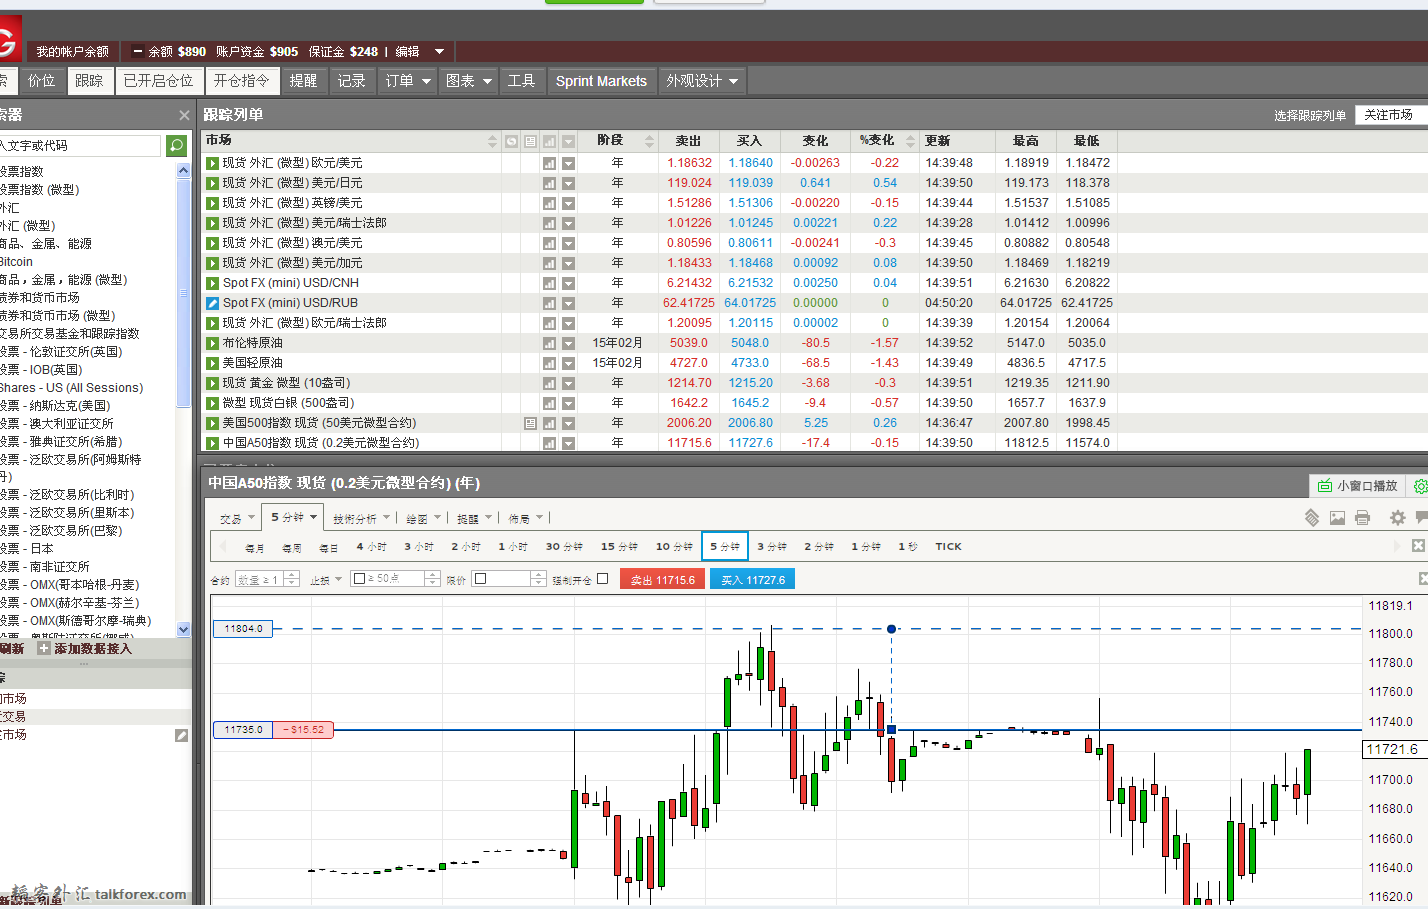Open the Sprint Markets tab
This screenshot has height=909, width=1428.
pyautogui.click(x=601, y=81)
